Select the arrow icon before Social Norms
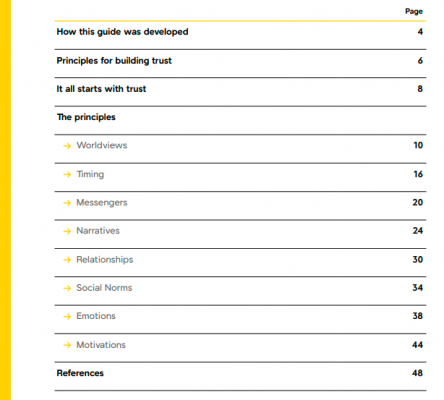The height and width of the screenshot is (400, 444). (x=67, y=288)
